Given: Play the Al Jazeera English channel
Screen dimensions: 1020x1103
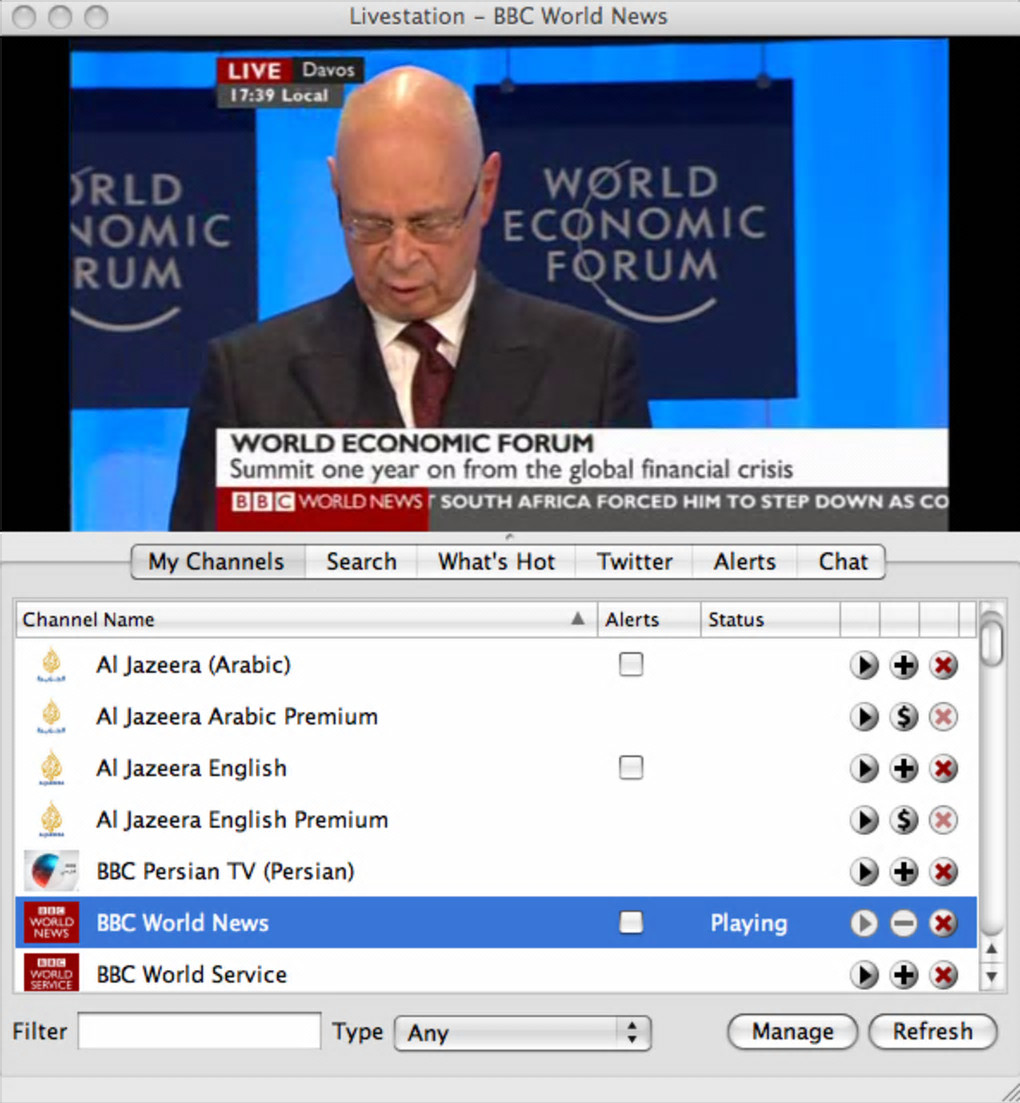Looking at the screenshot, I should (864, 768).
